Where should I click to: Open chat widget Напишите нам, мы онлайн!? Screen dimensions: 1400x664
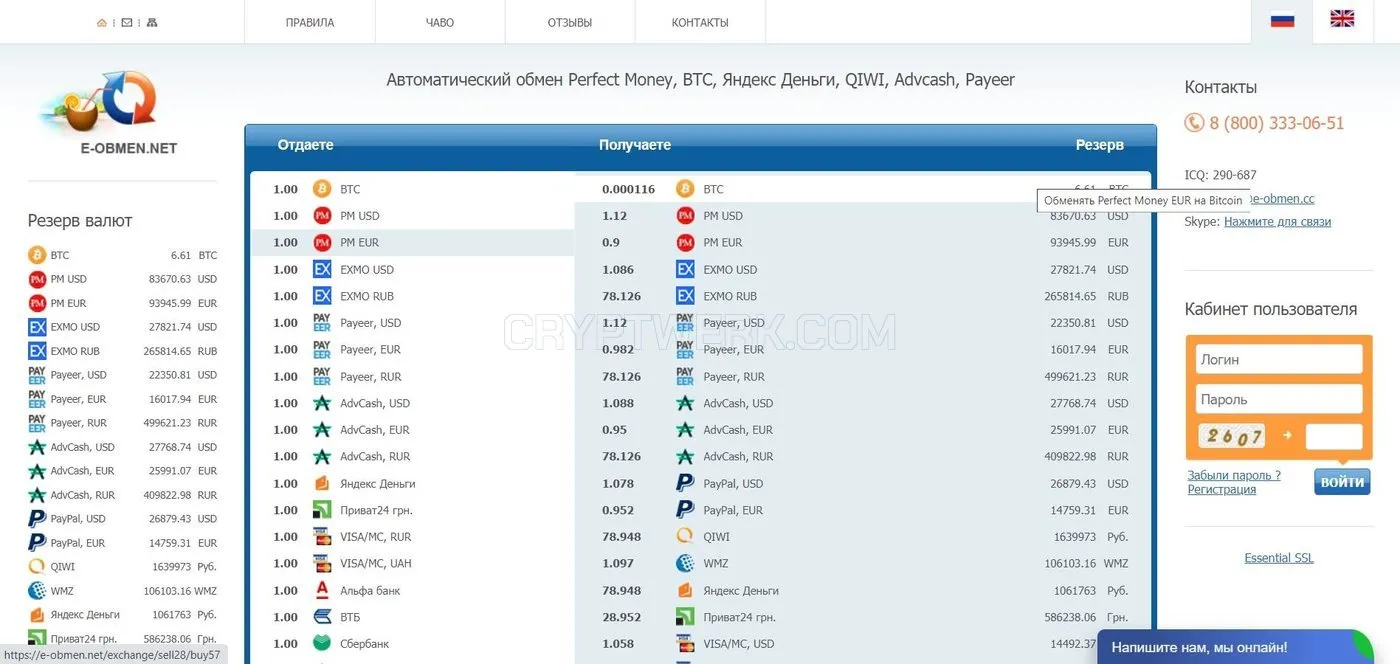tap(1235, 647)
